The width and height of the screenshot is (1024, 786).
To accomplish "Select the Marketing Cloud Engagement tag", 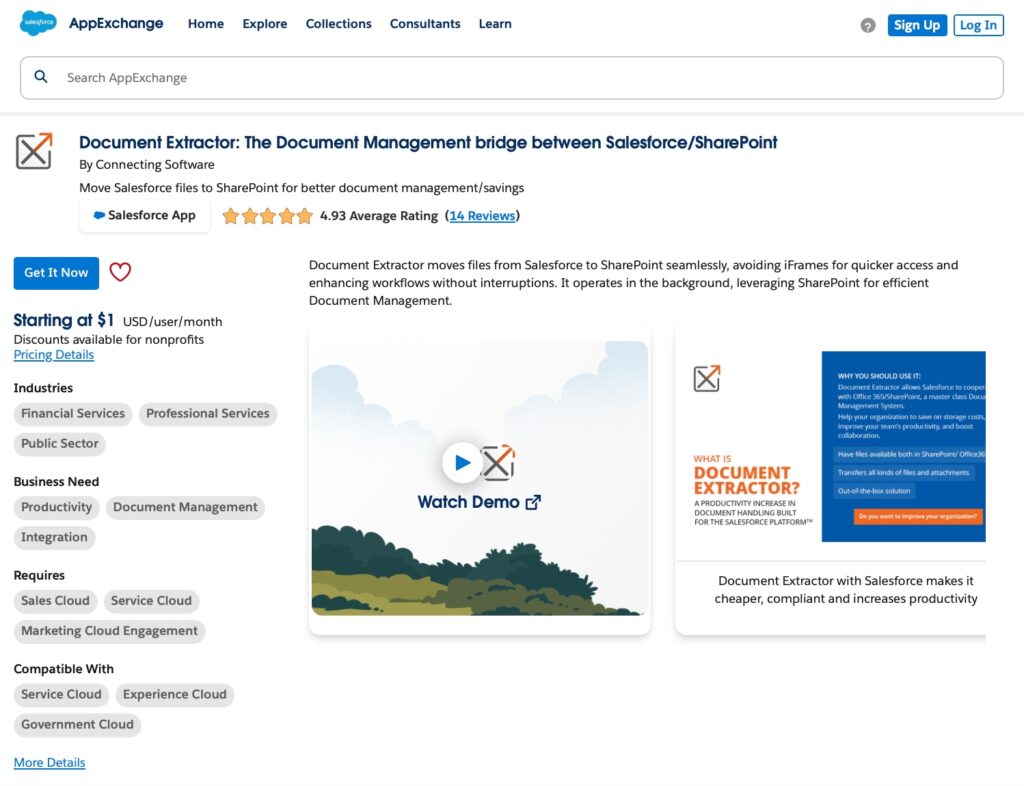I will pos(109,631).
